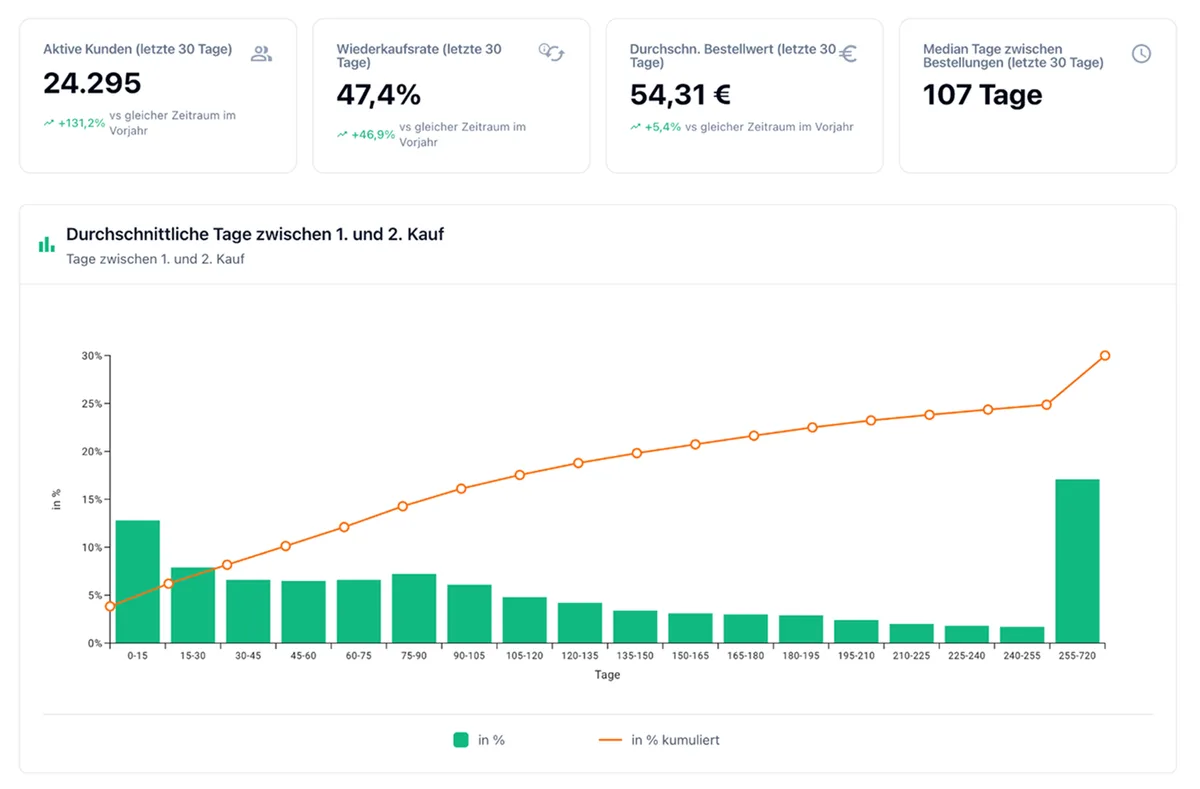Viewport: 1200px width, 789px height.
Task: Click the green bar chart icon beside title
Action: (46, 243)
